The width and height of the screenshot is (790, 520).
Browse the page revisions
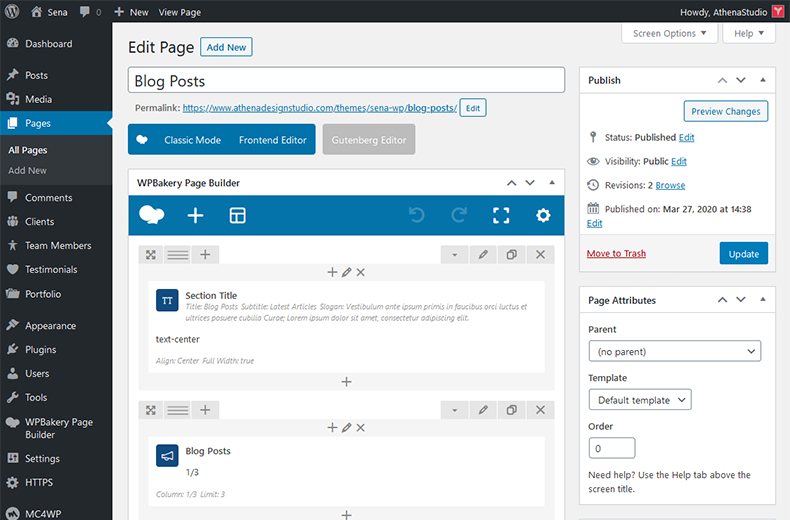click(x=670, y=185)
